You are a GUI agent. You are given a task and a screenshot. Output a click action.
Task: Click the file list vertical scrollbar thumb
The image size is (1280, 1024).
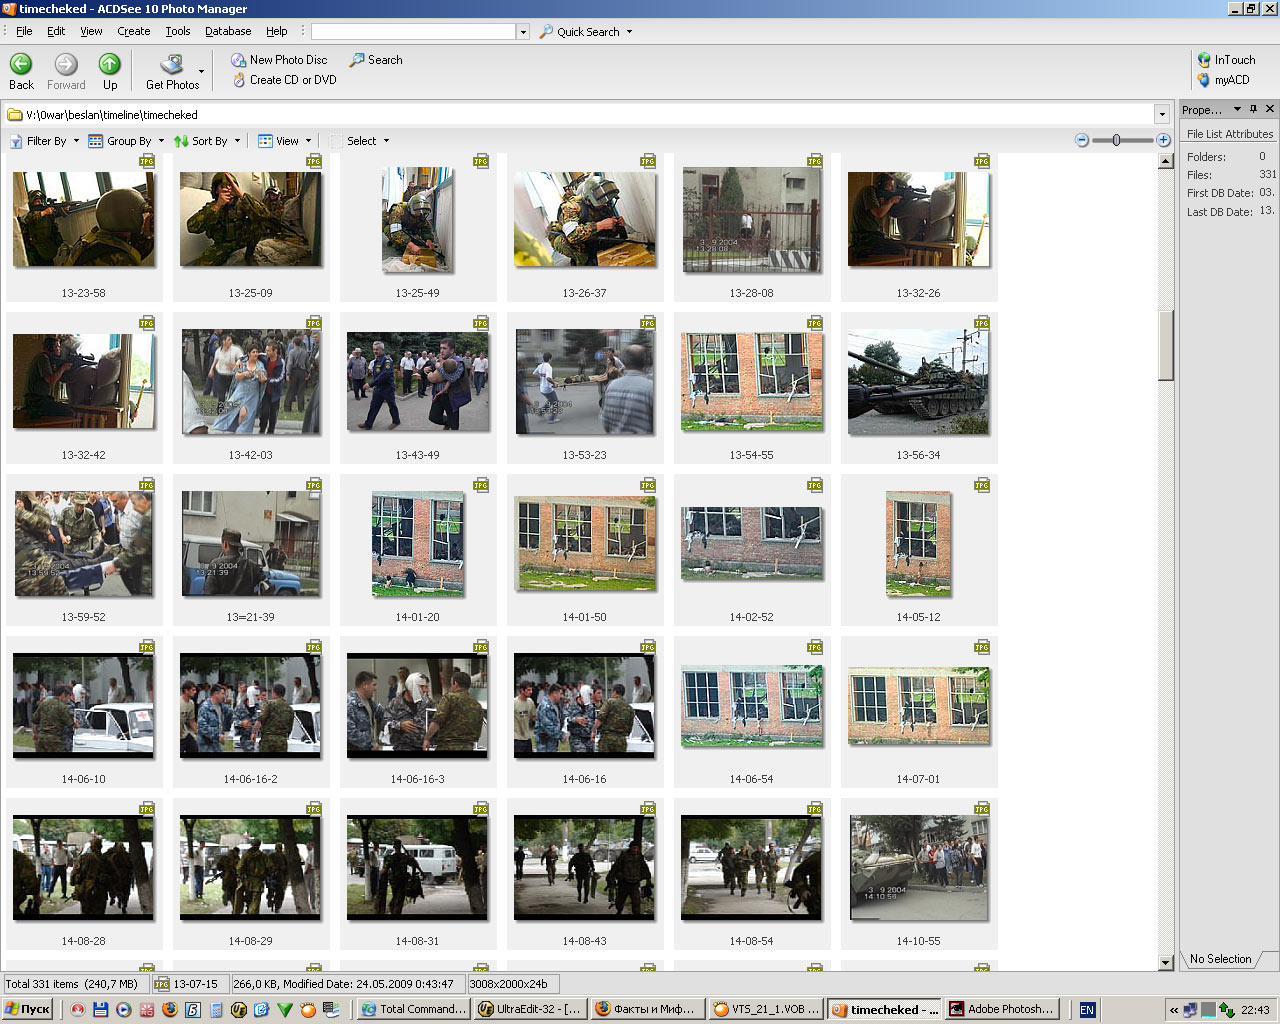pos(1165,345)
